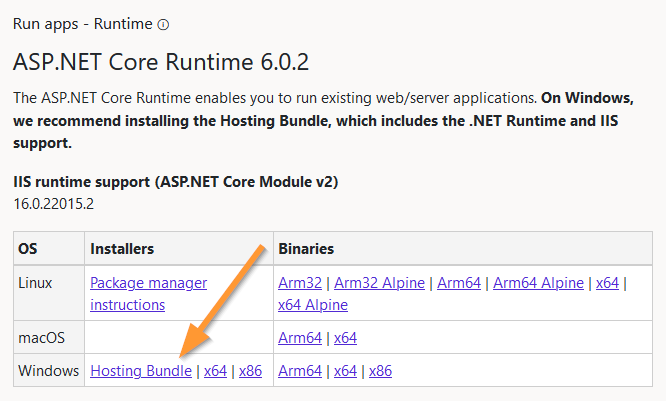Download Windows x86 installer

[x=251, y=371]
